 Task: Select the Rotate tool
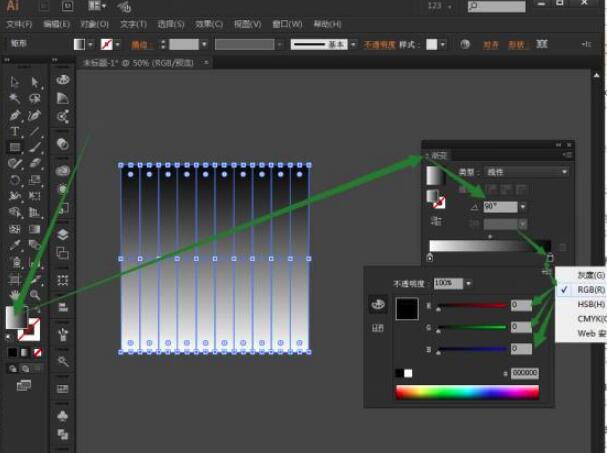[x=15, y=181]
